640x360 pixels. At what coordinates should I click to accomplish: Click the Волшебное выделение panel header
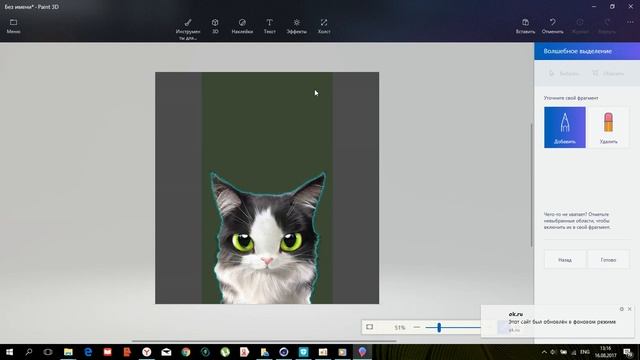tap(587, 51)
